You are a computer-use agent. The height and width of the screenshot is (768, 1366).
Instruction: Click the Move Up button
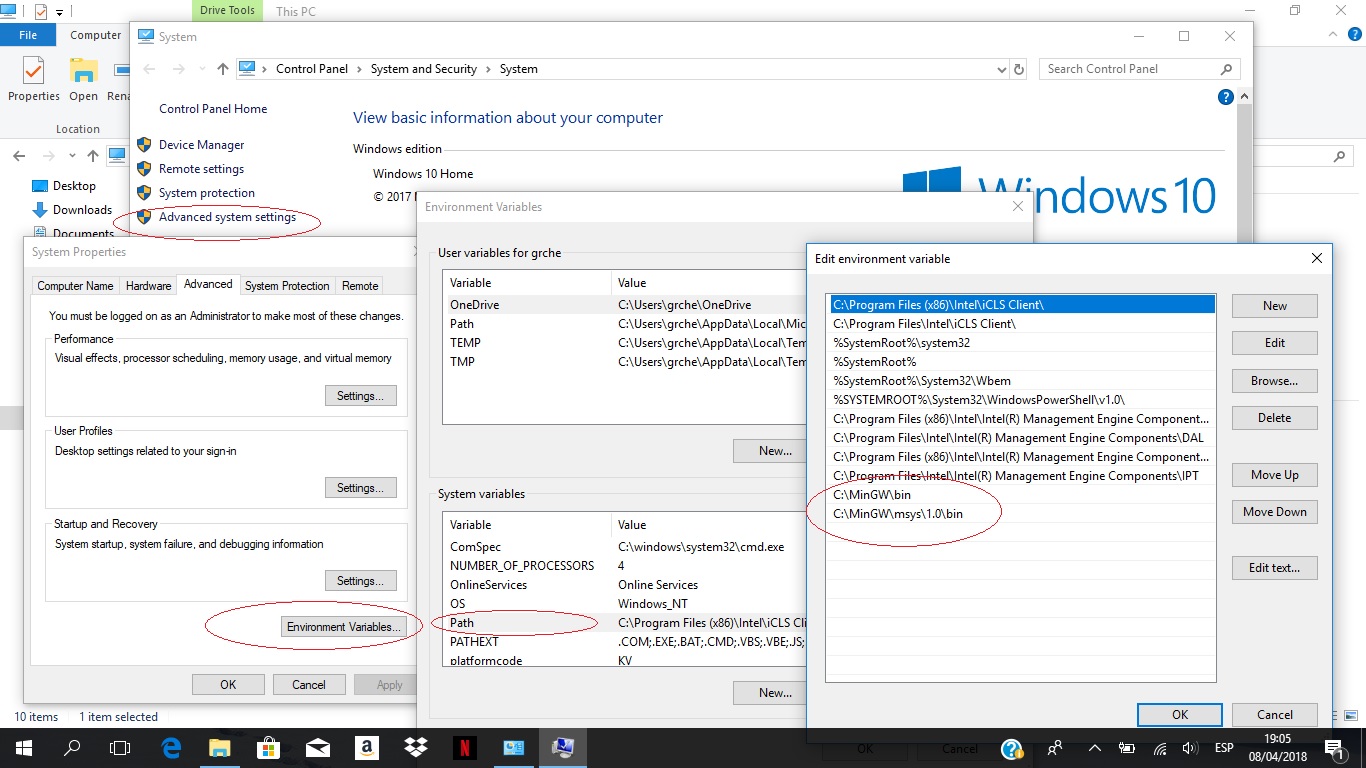[1275, 475]
